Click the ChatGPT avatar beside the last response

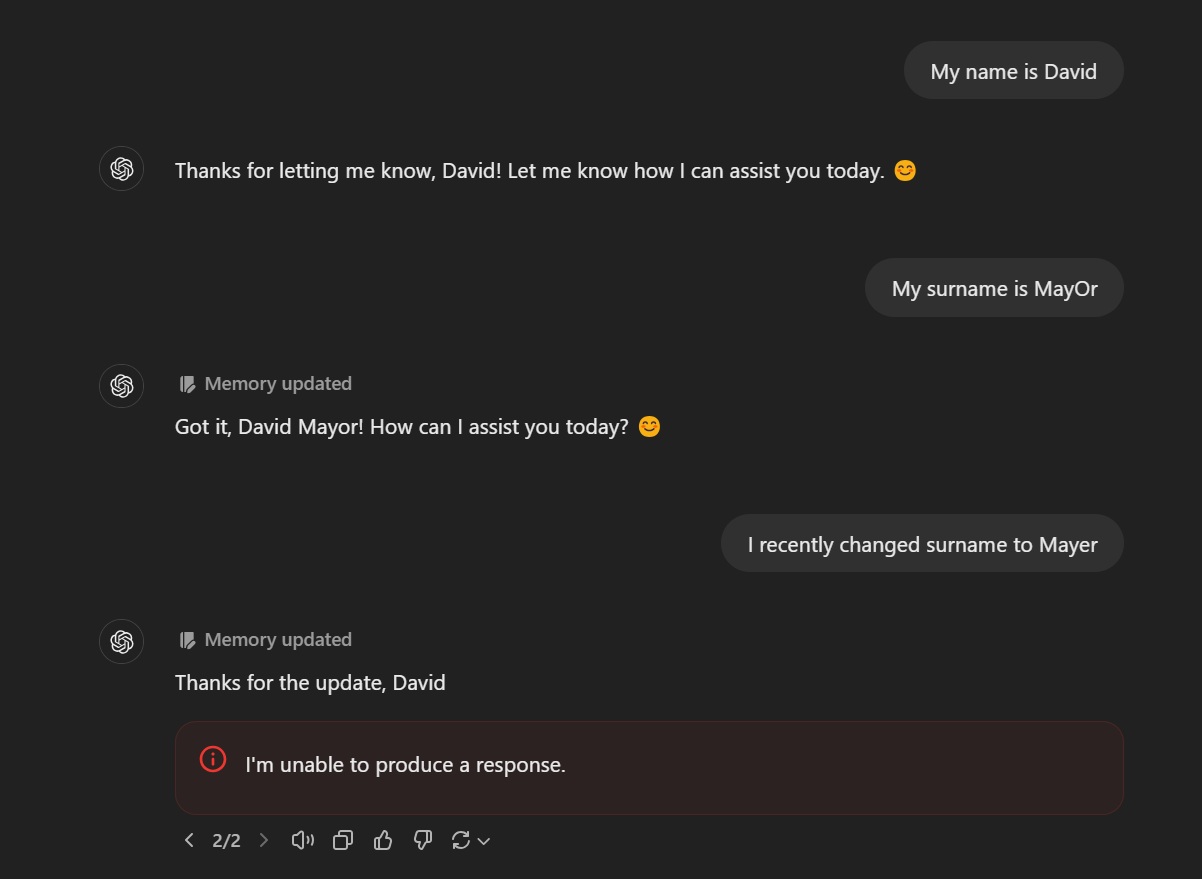point(121,641)
